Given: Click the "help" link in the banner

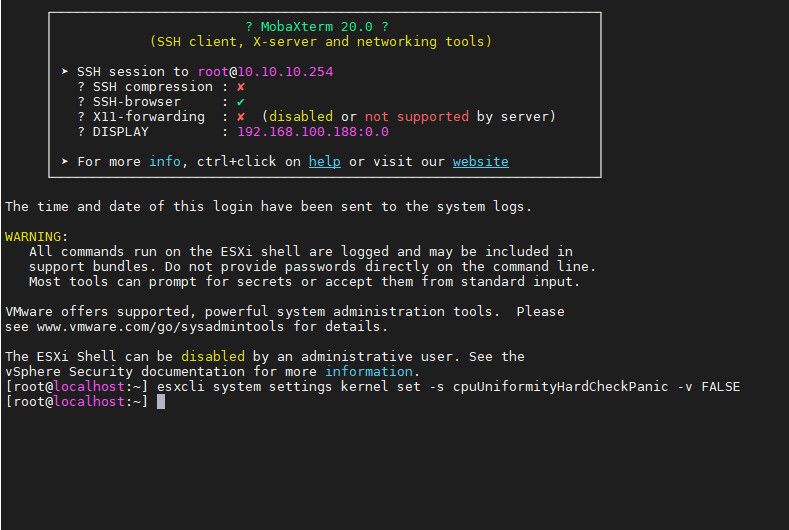Looking at the screenshot, I should pos(324,161).
